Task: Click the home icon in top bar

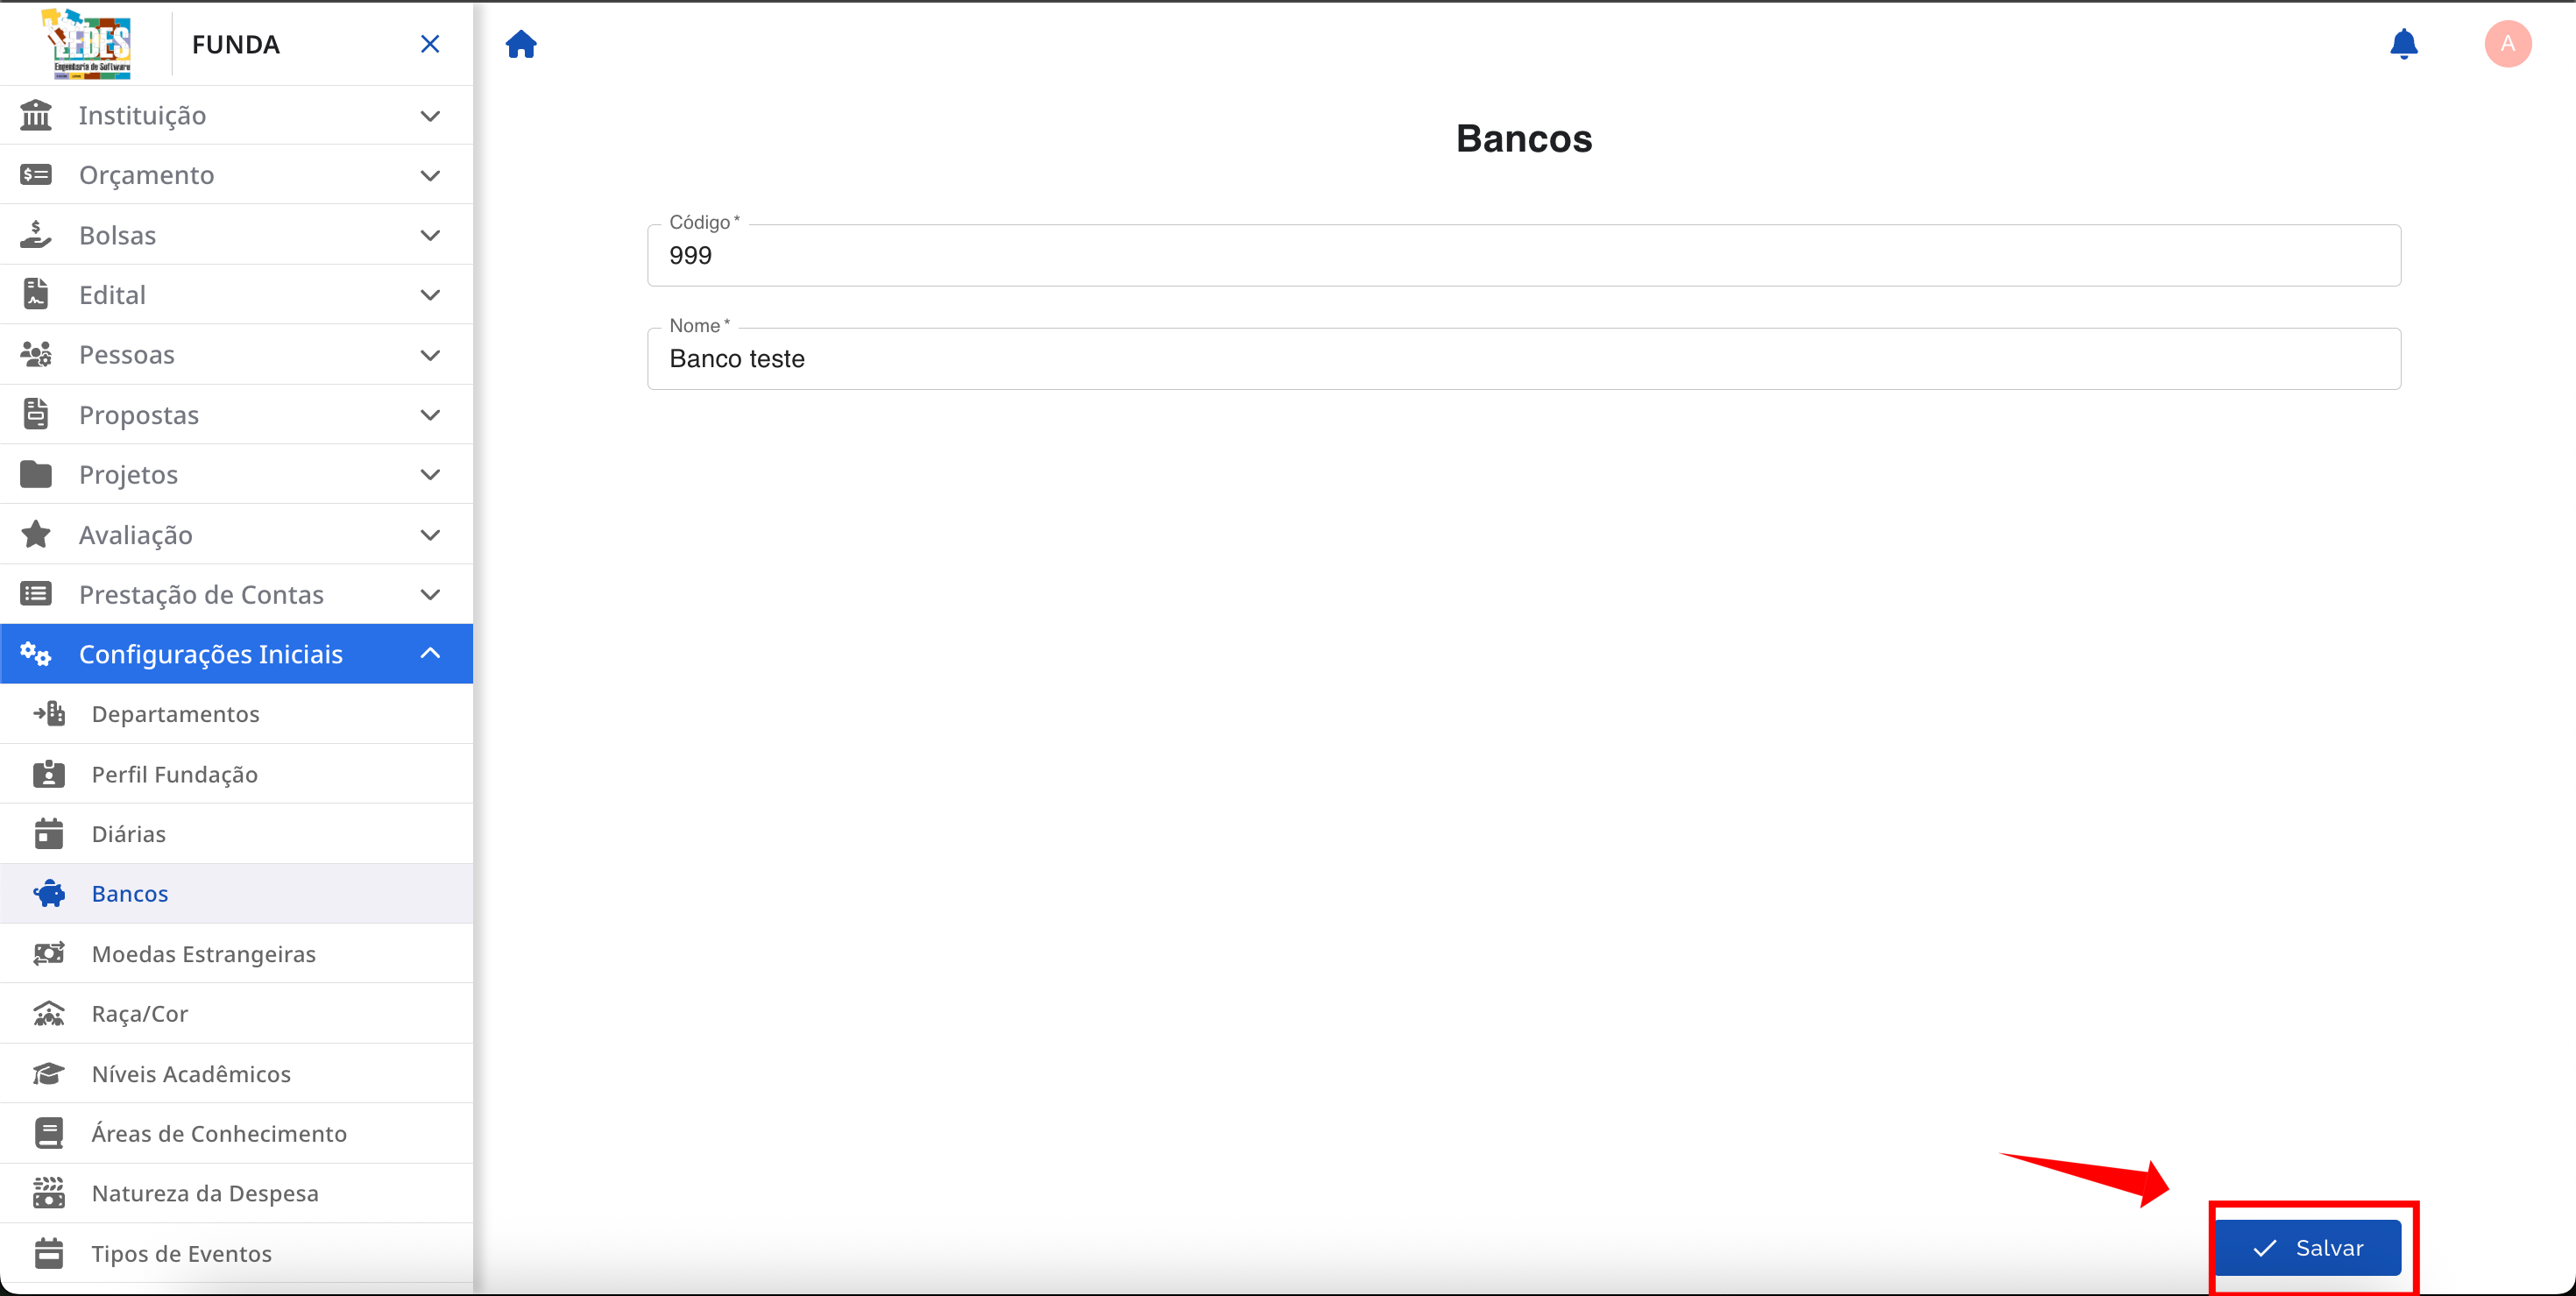Action: point(521,44)
